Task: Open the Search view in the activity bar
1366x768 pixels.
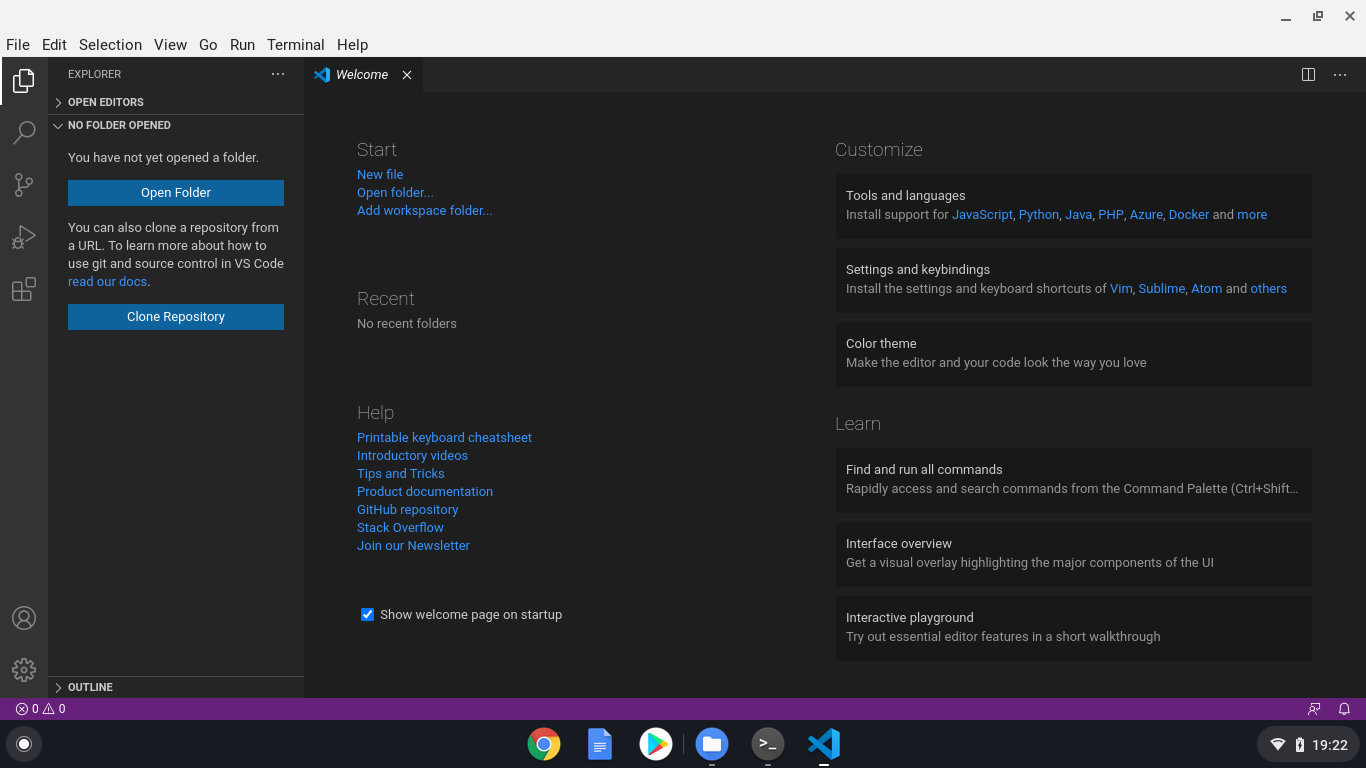Action: [24, 133]
